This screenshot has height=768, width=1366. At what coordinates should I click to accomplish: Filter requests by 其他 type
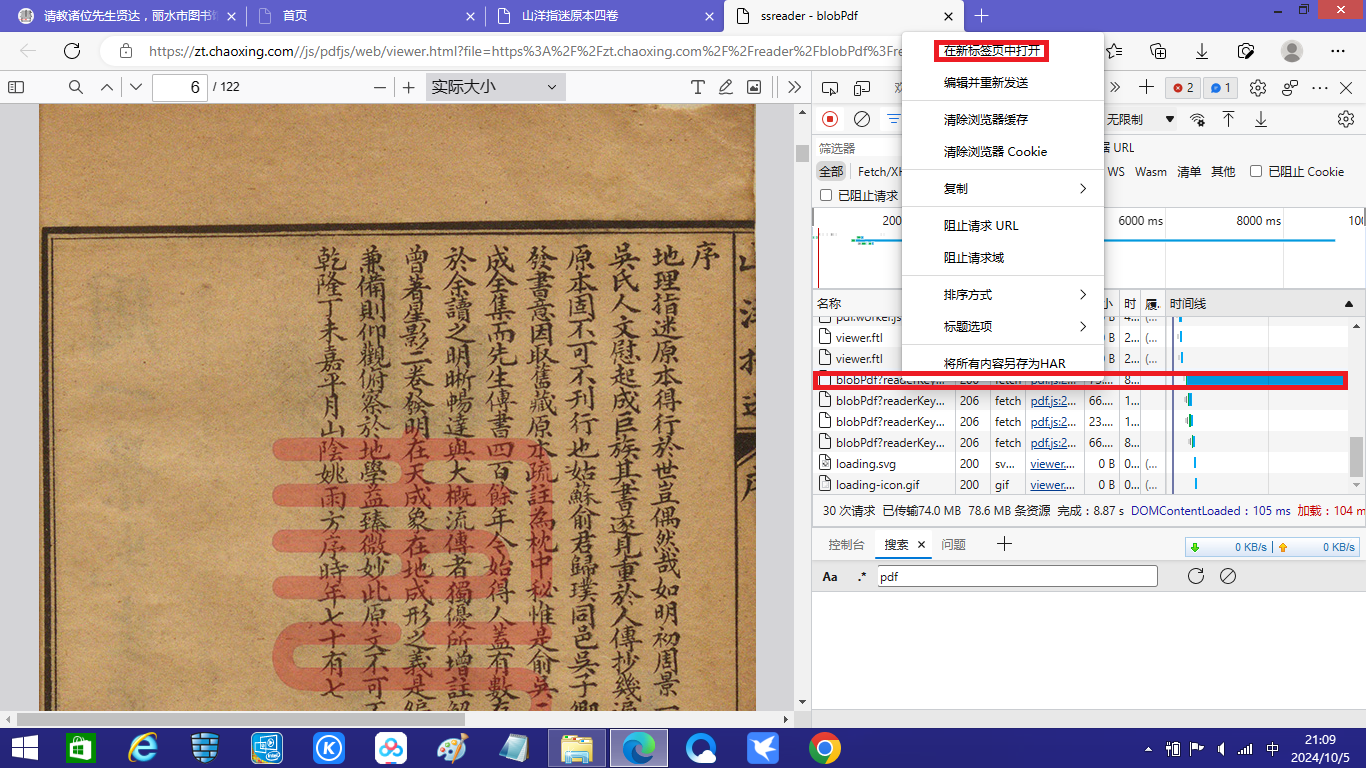pos(1223,171)
